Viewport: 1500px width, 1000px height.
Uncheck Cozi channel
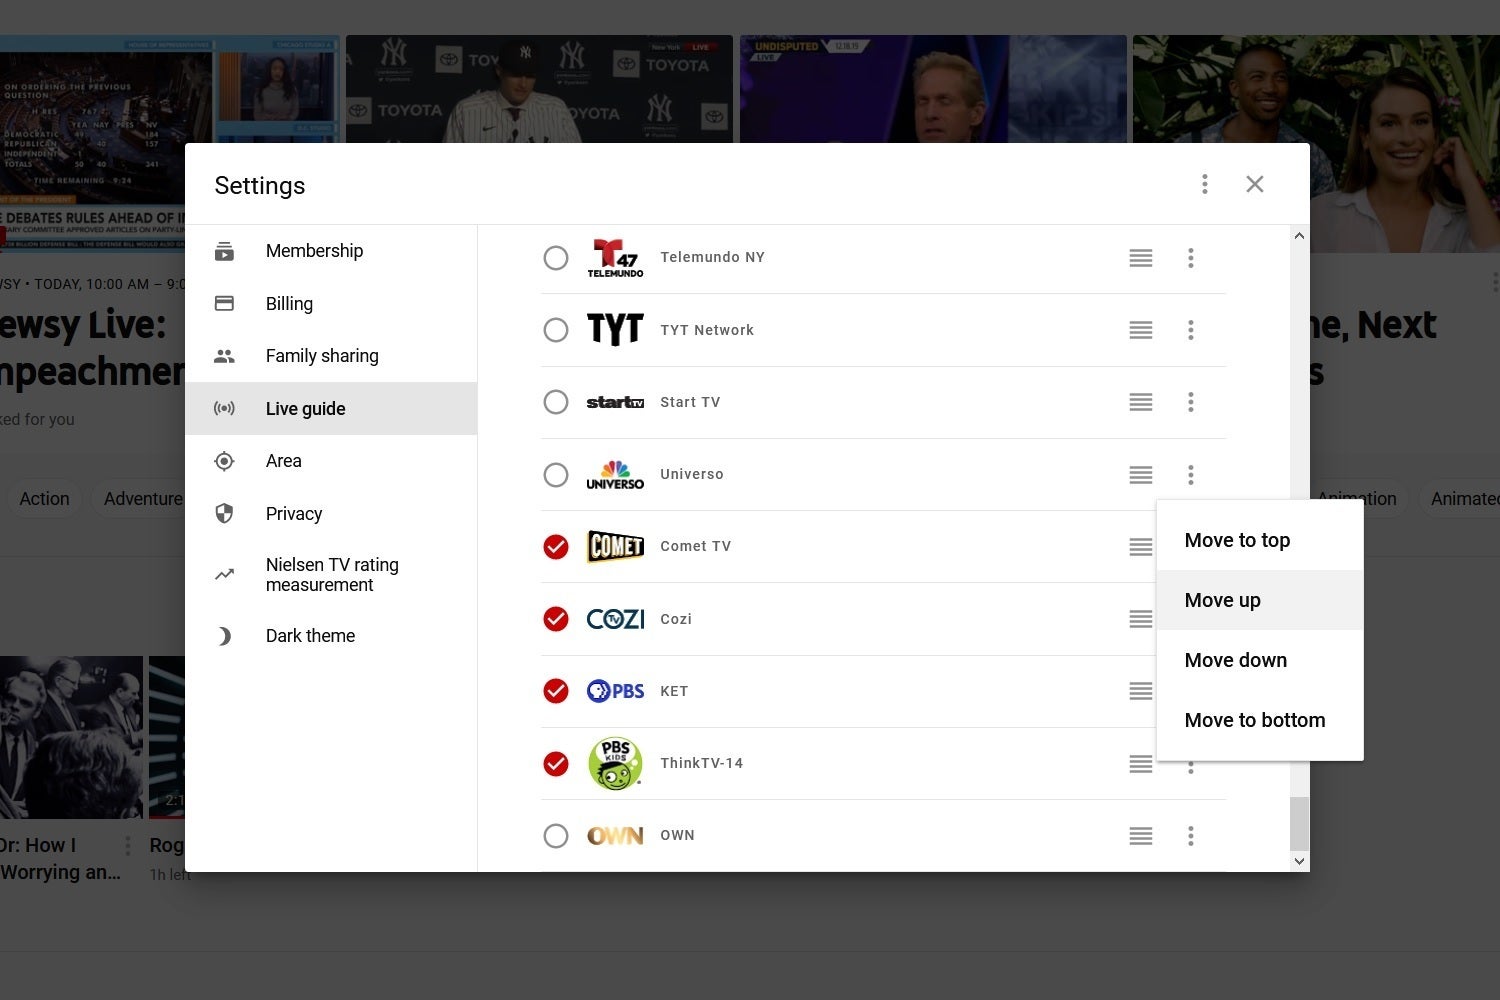(556, 619)
